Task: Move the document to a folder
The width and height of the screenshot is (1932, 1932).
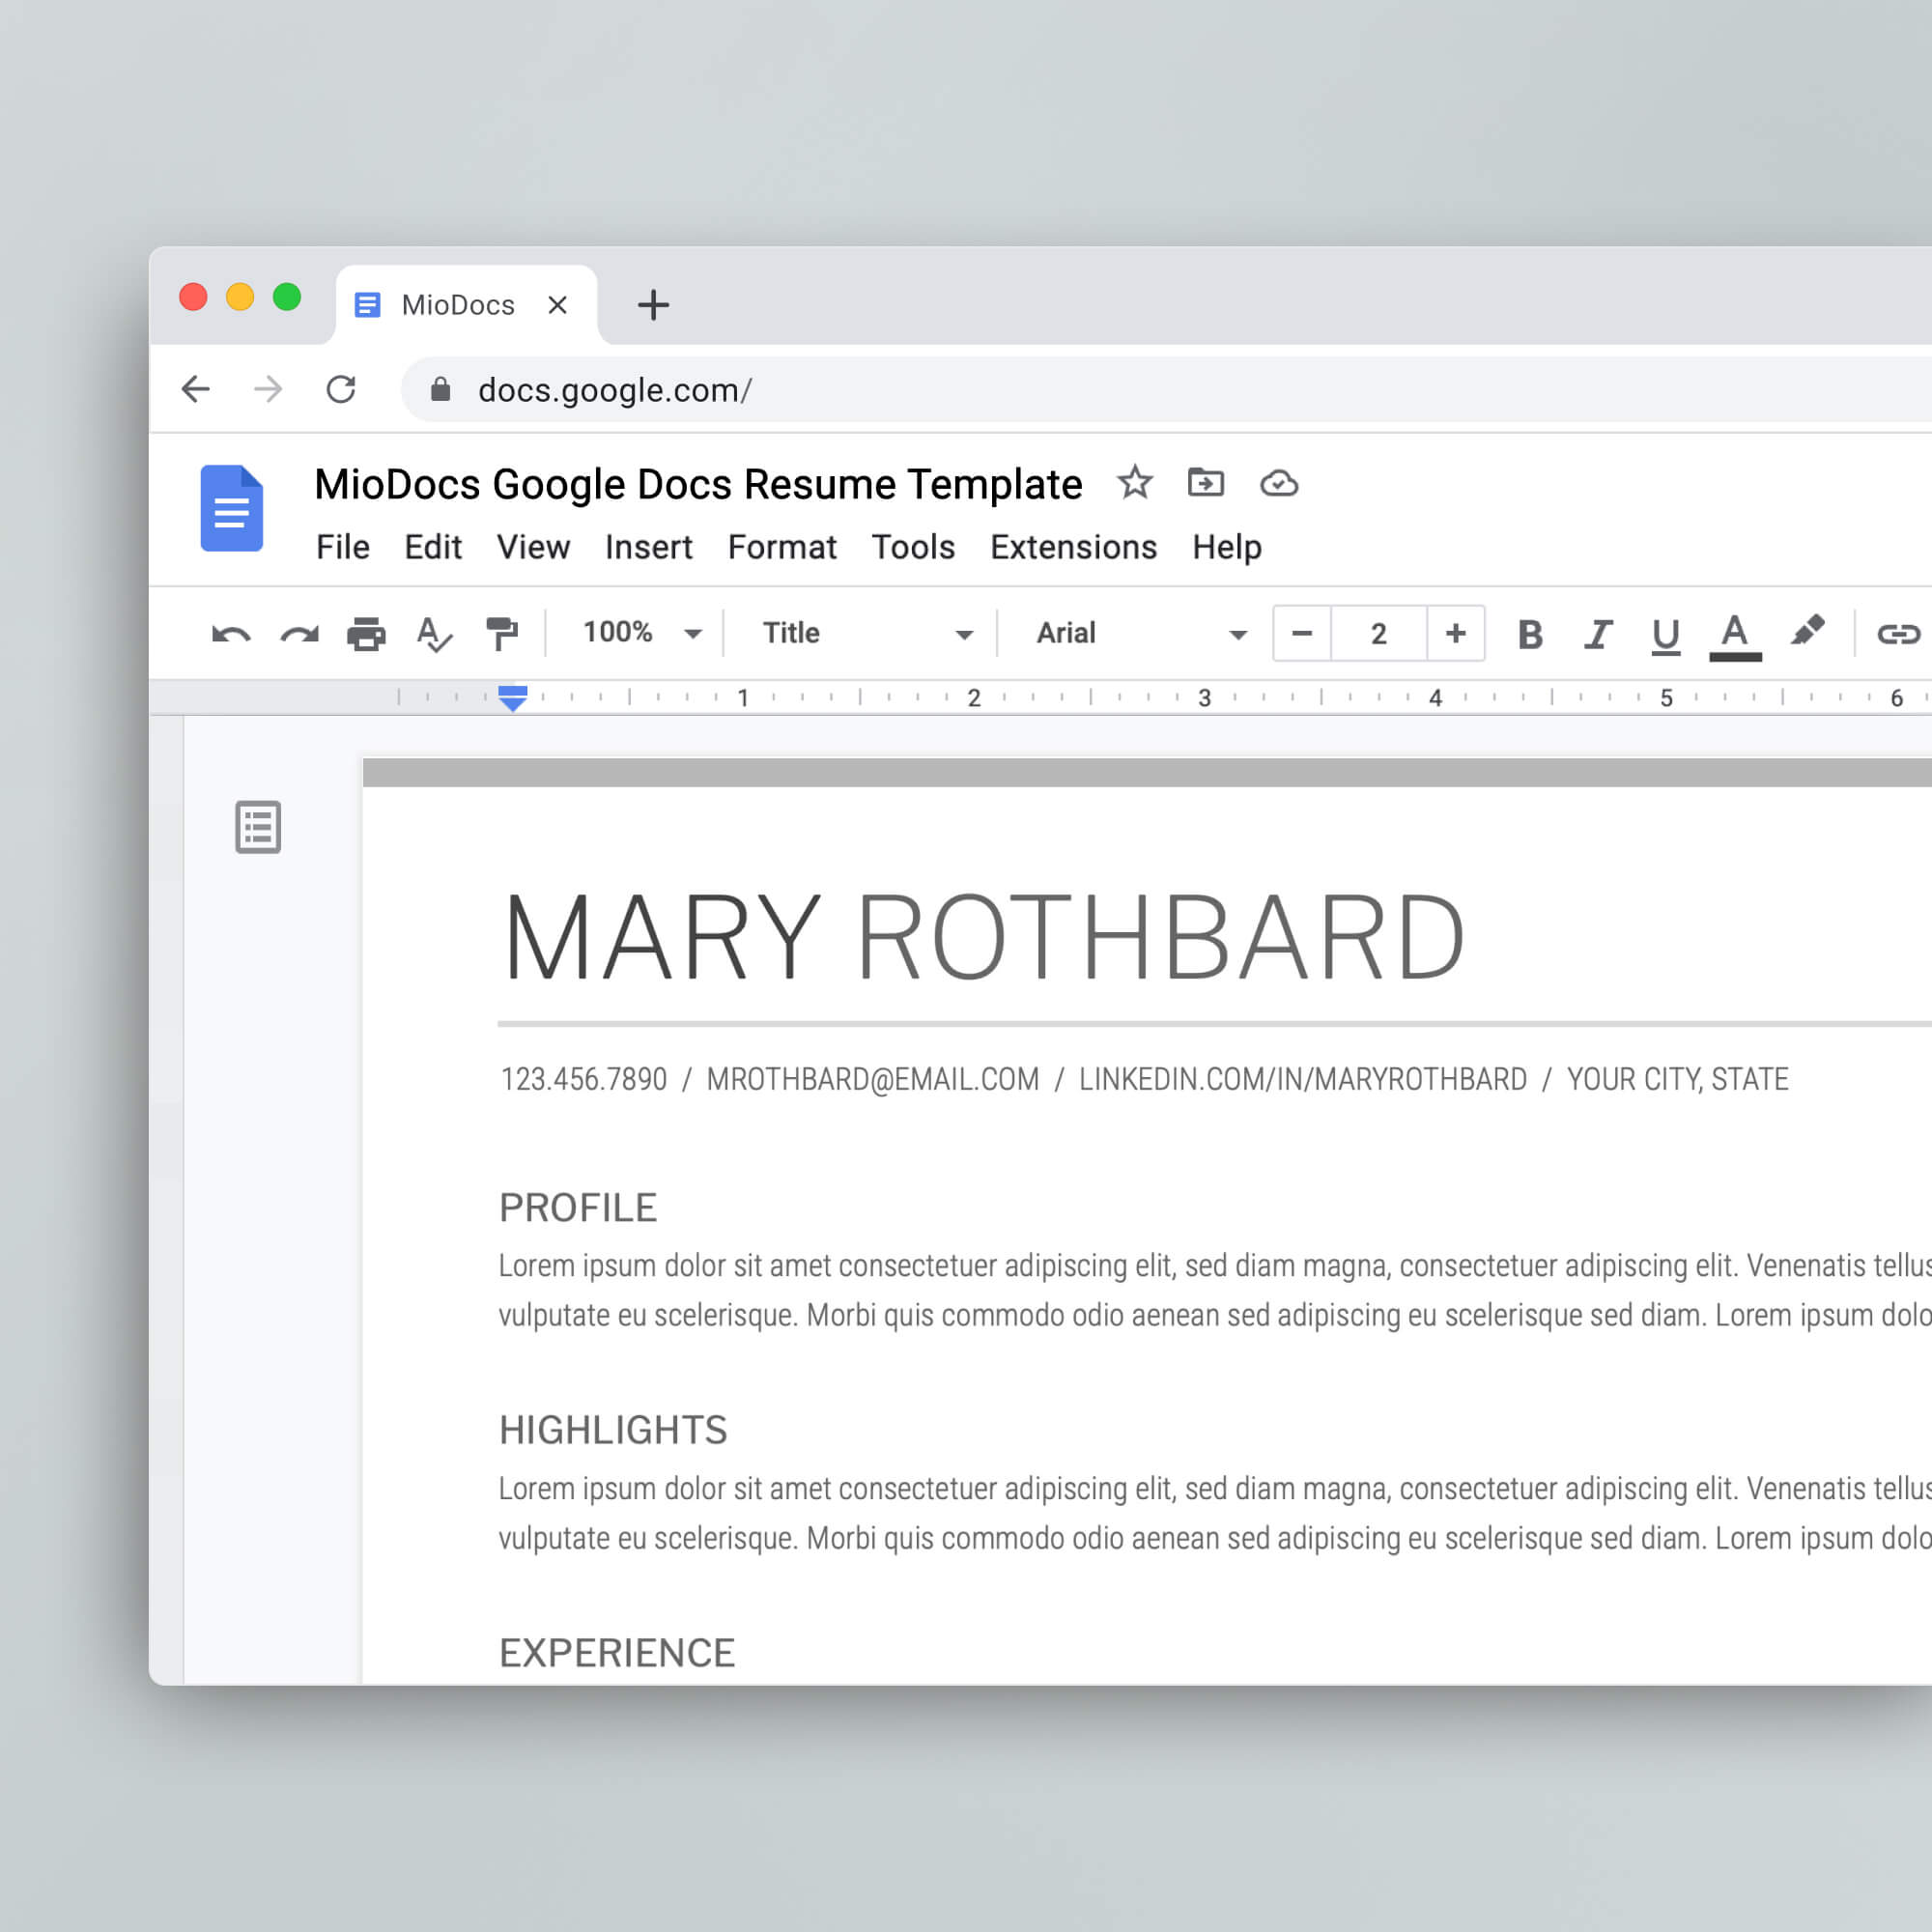Action: [1207, 483]
